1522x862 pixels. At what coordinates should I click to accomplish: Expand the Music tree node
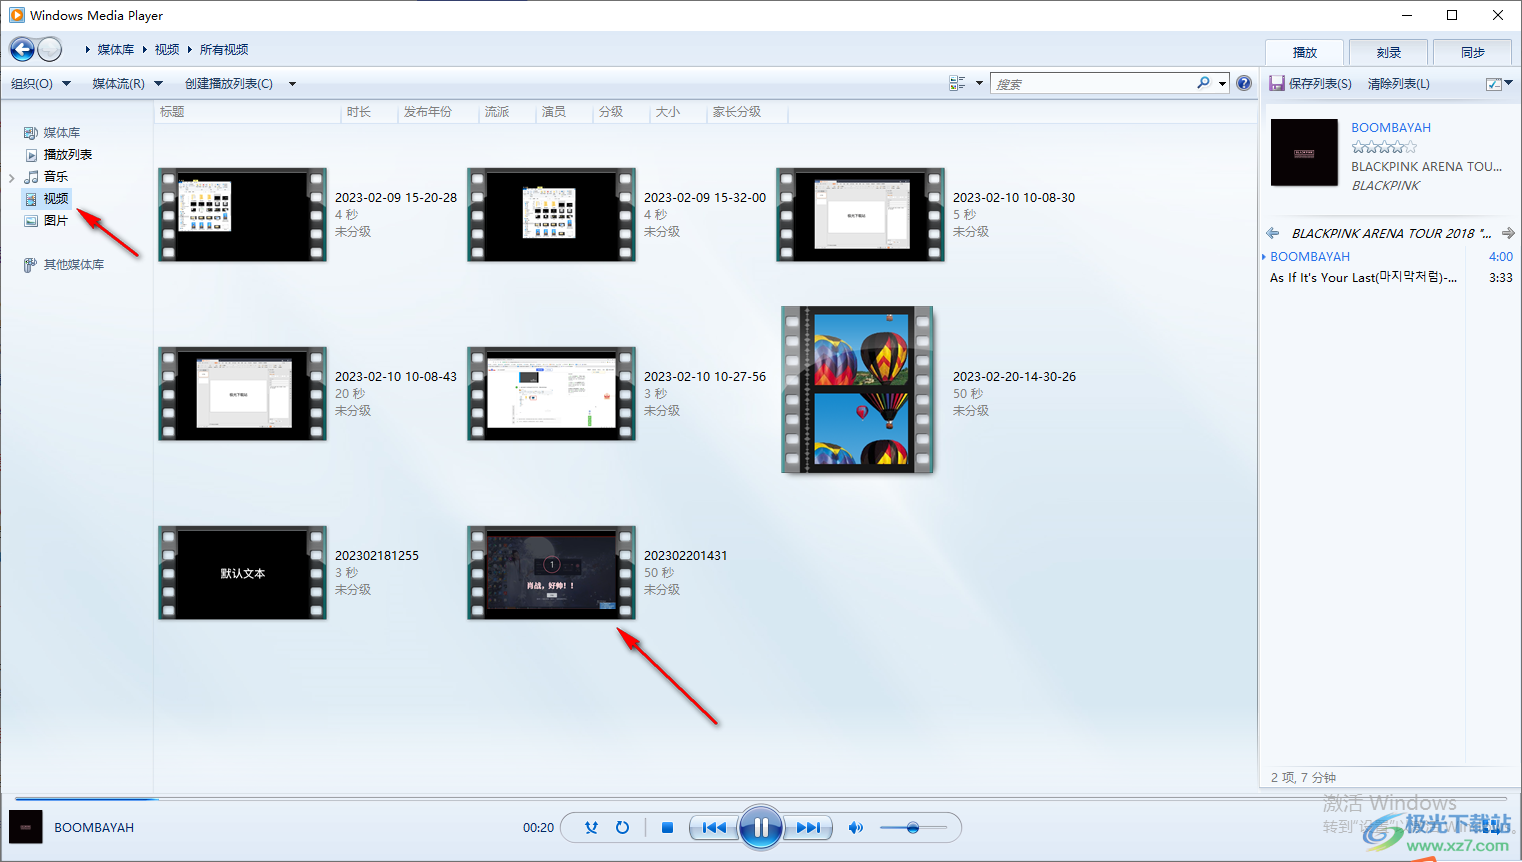pos(12,178)
